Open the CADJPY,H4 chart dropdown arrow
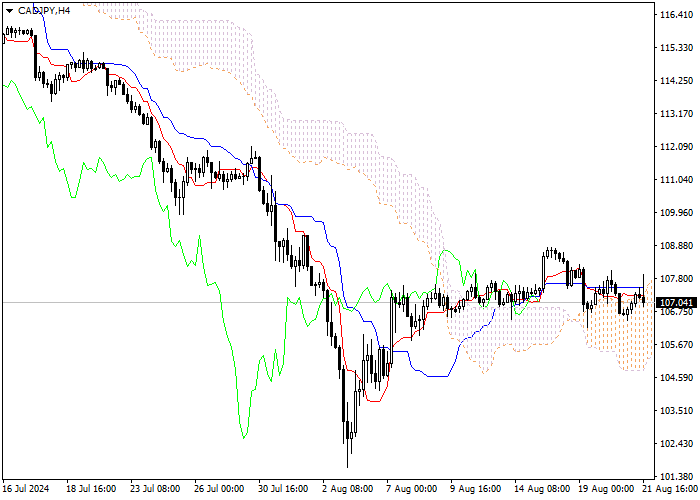This screenshot has height=500, width=700. pos(9,11)
